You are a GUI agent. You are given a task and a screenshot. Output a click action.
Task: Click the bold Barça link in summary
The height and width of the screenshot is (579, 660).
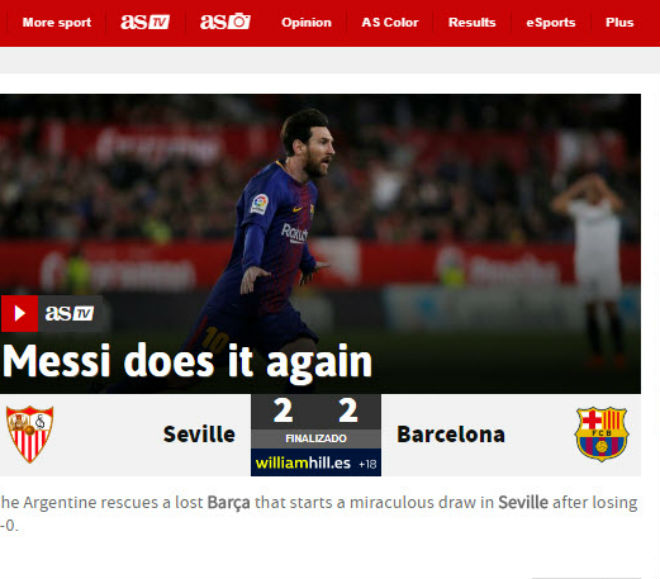229,502
